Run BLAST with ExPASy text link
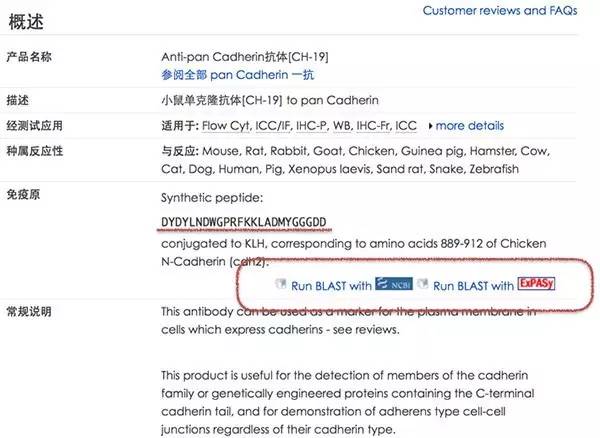Image resolution: width=600 pixels, height=438 pixels. tap(473, 285)
